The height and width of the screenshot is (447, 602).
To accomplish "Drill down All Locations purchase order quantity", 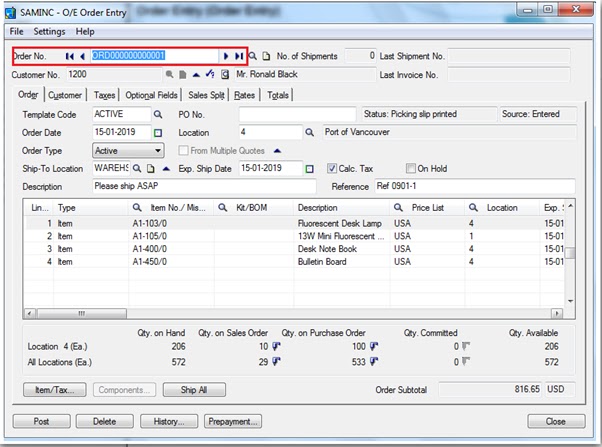I will click(374, 361).
